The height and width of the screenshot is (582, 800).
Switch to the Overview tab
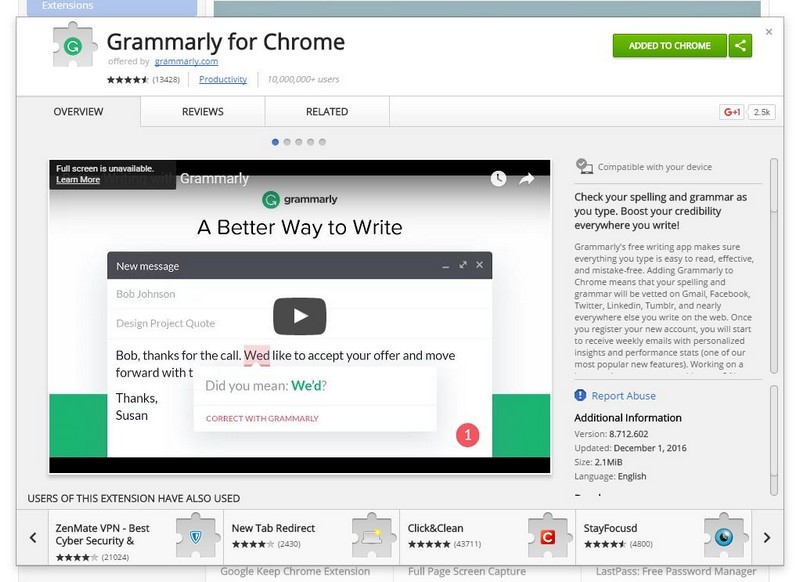tap(79, 112)
